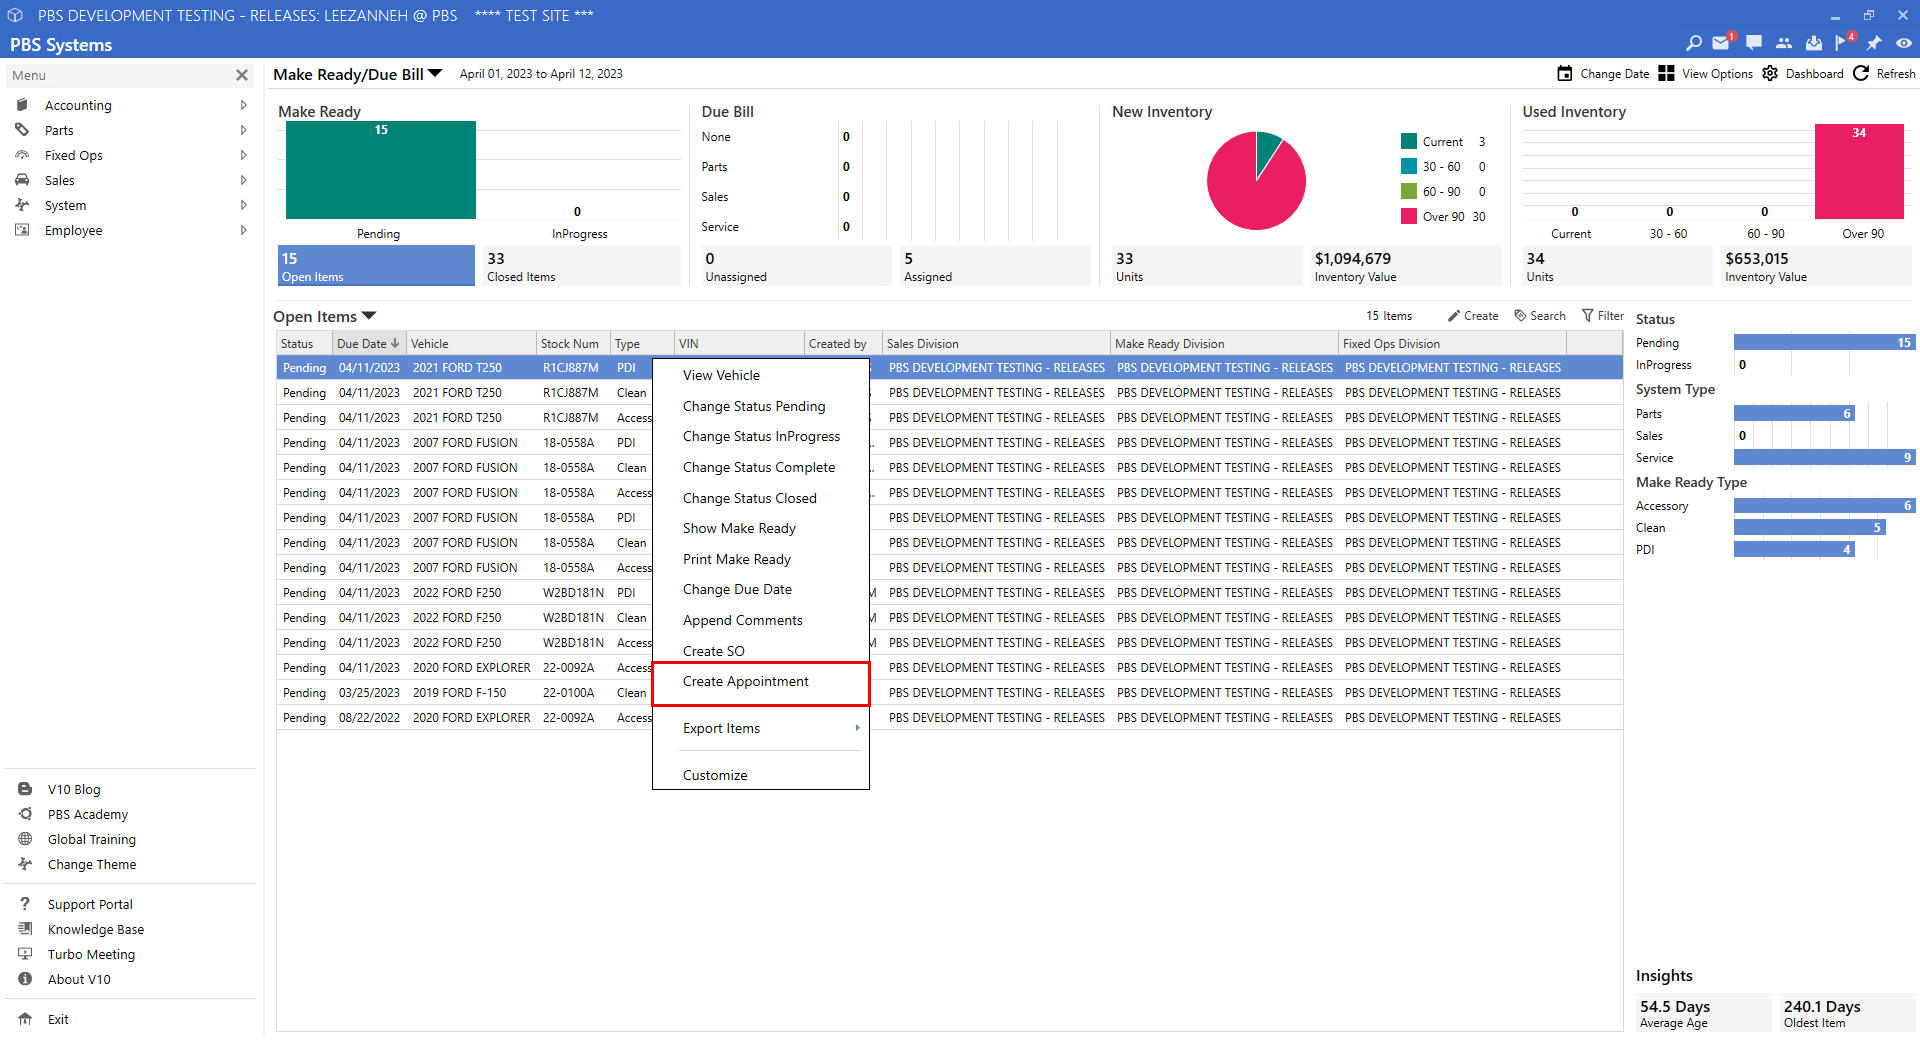
Task: Select View Vehicle from context menu
Action: (721, 375)
